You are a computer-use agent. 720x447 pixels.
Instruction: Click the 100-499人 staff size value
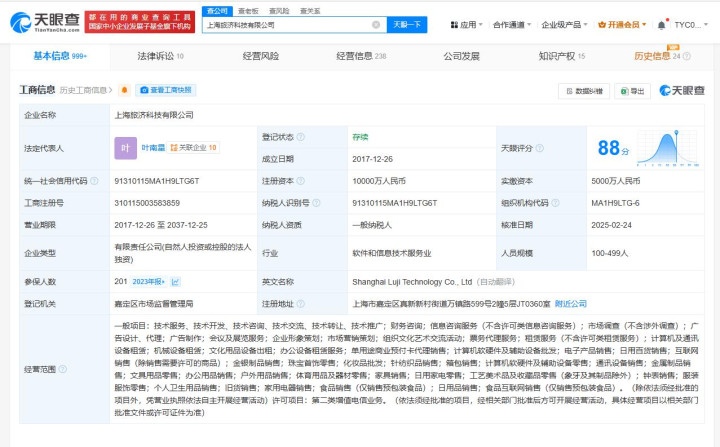coord(609,253)
